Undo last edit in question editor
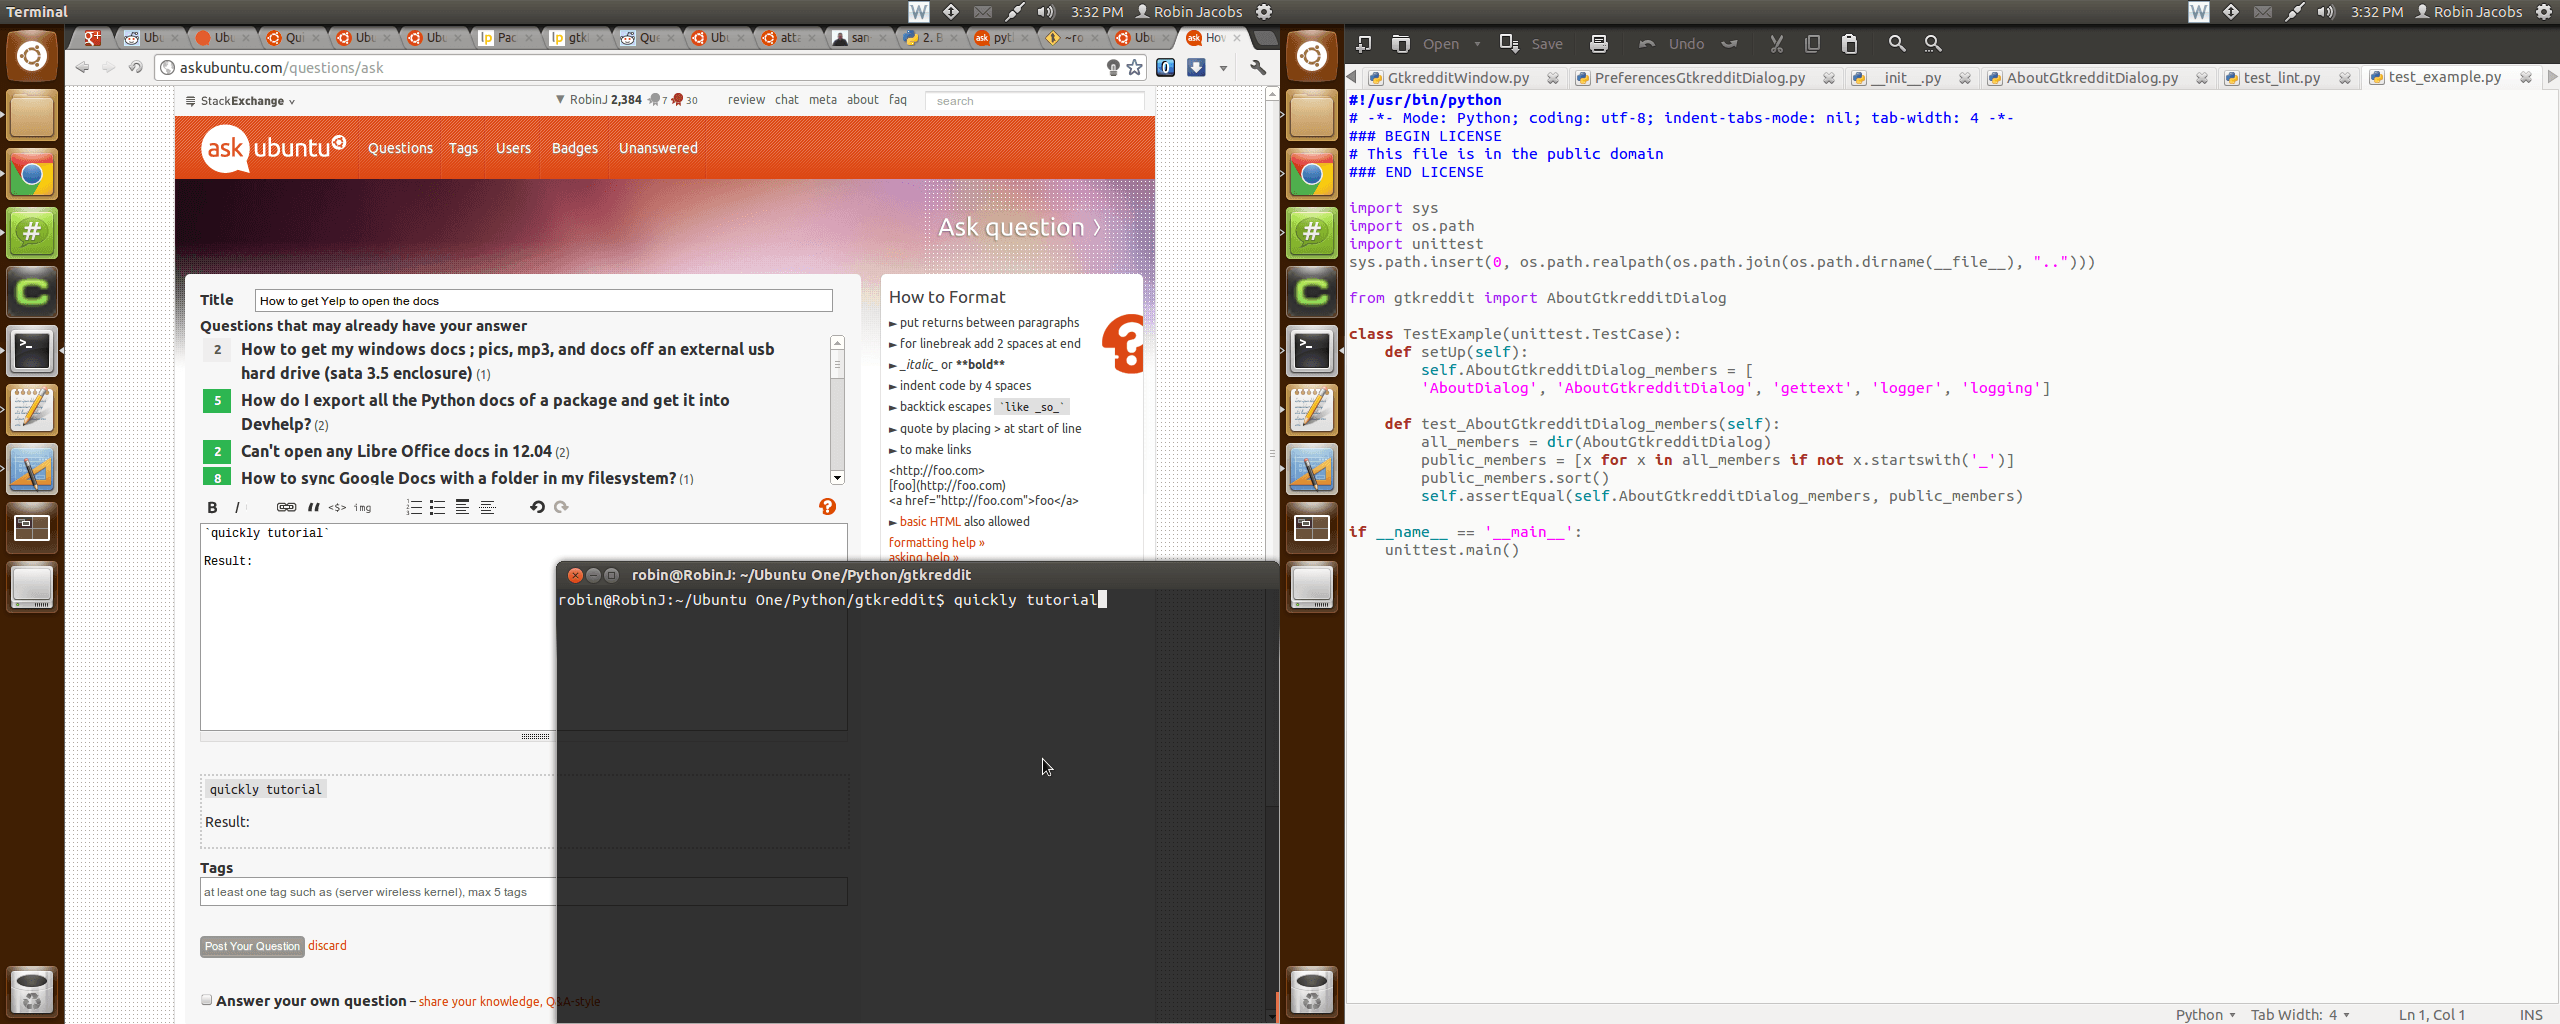 (x=537, y=507)
